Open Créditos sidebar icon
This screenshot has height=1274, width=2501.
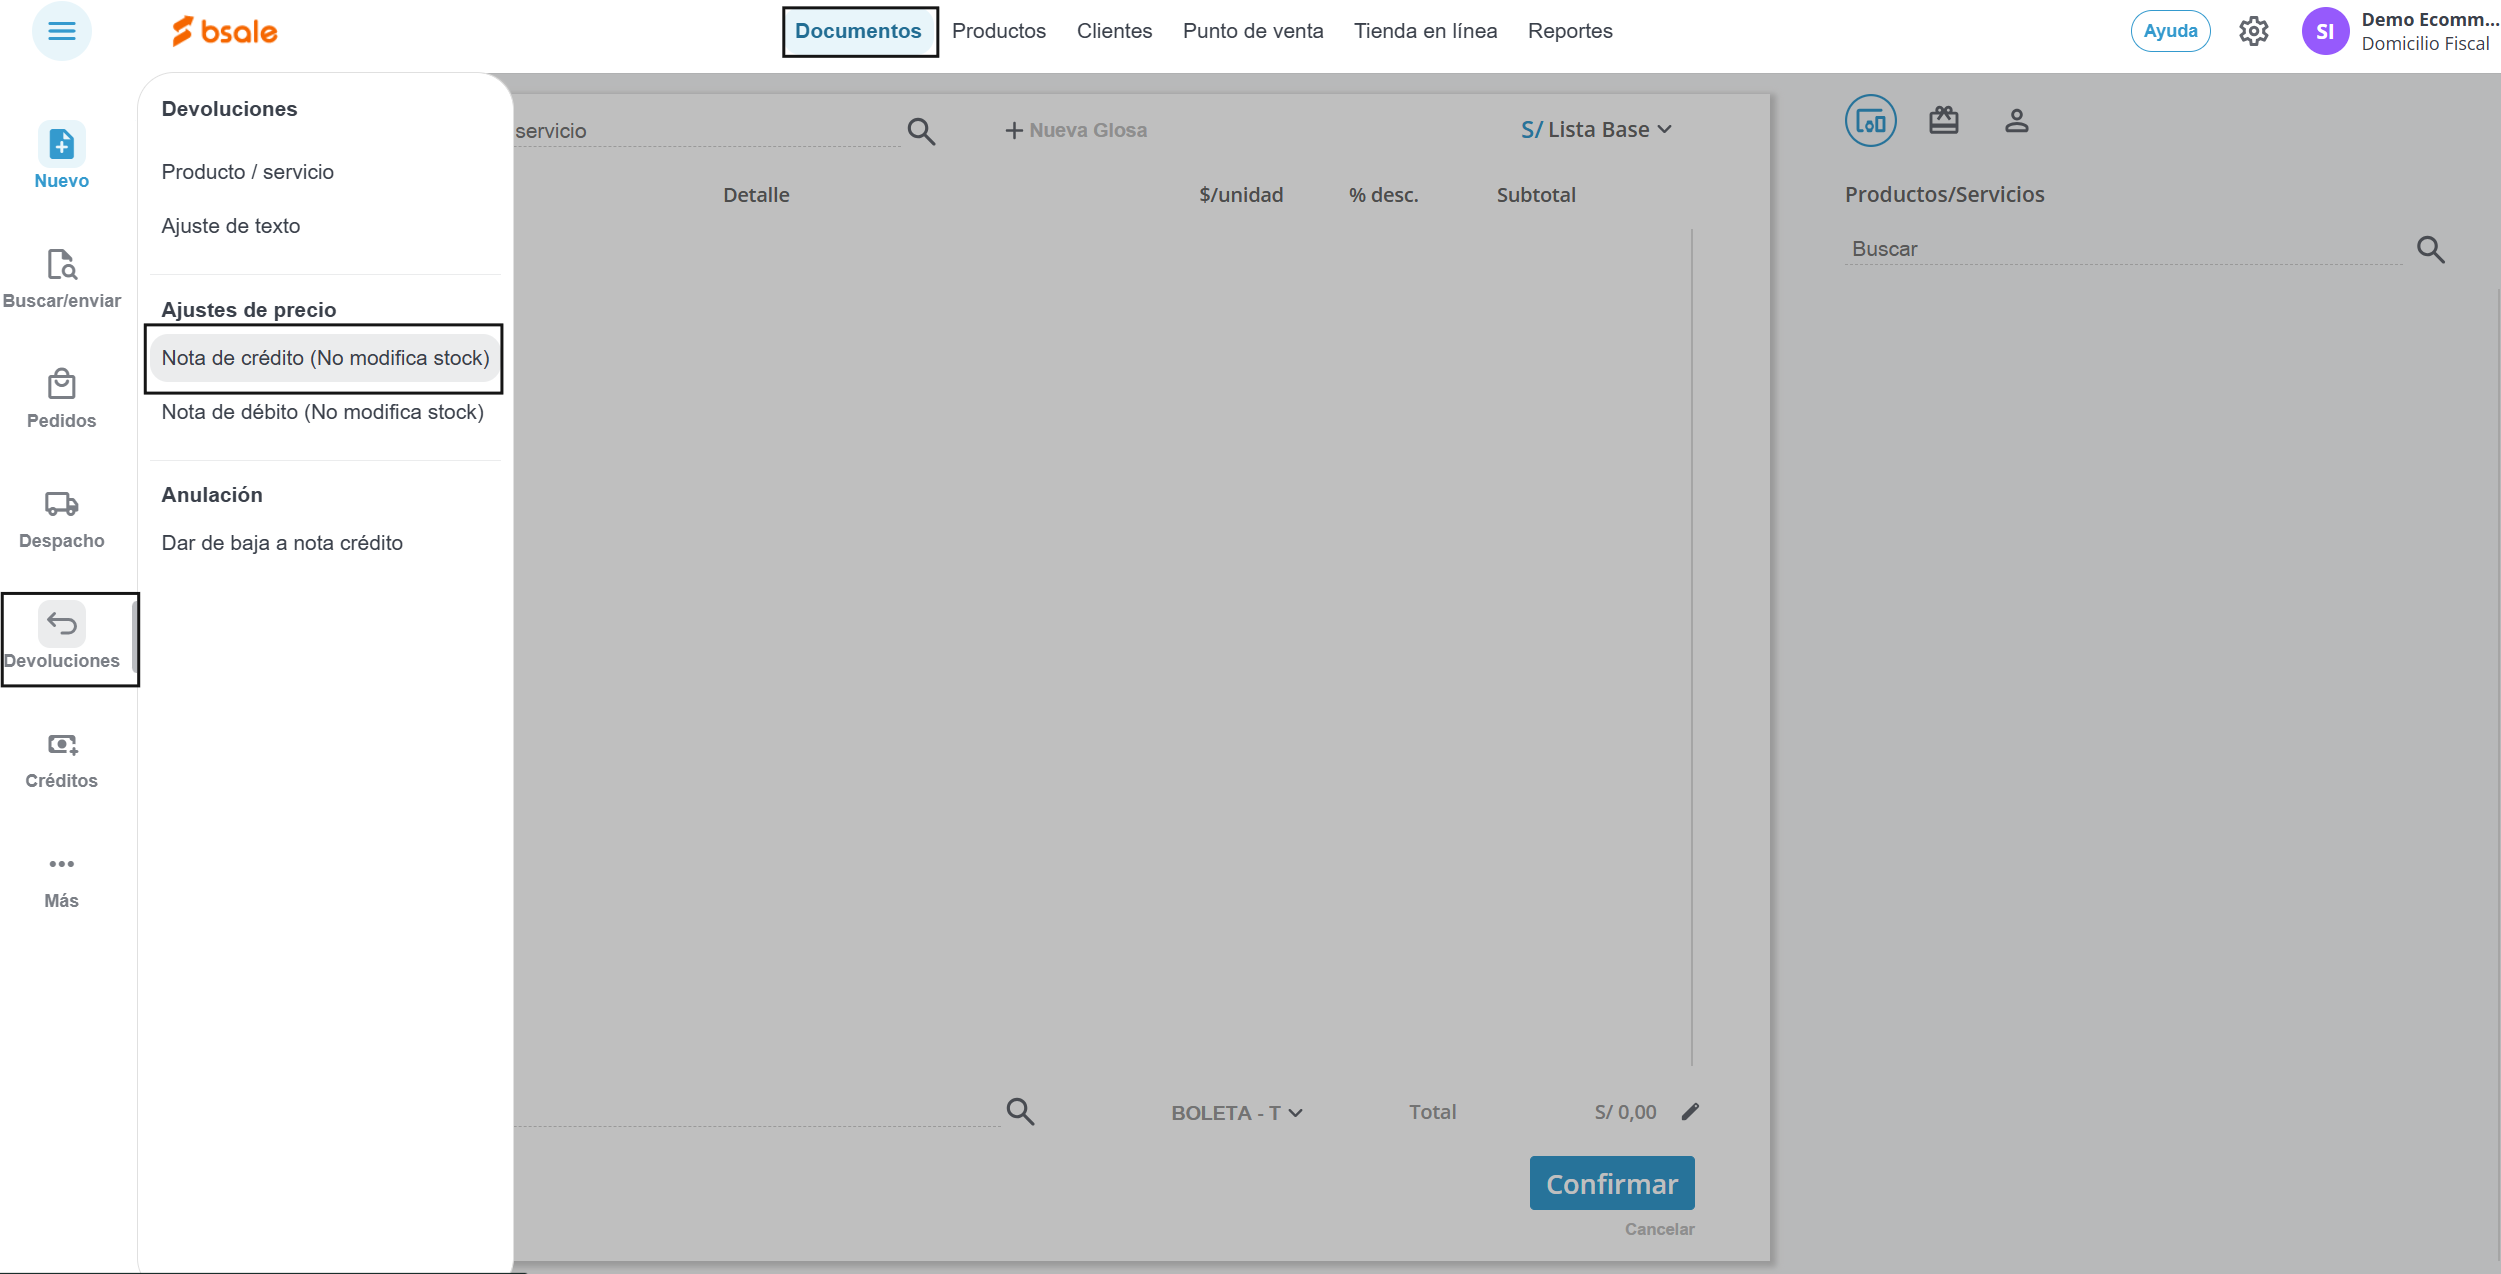(x=61, y=746)
